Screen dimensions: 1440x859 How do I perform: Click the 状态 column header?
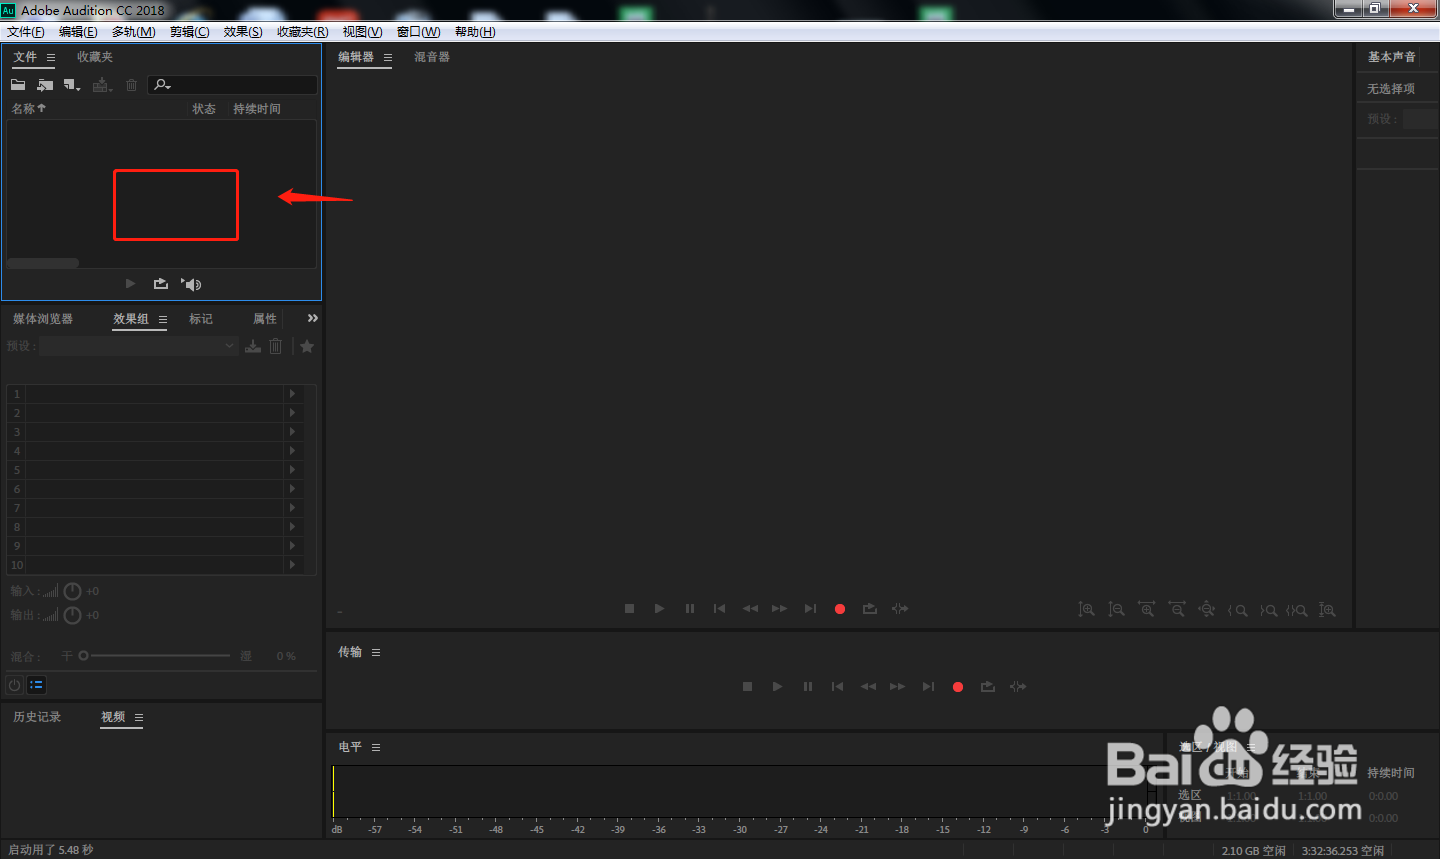point(204,108)
